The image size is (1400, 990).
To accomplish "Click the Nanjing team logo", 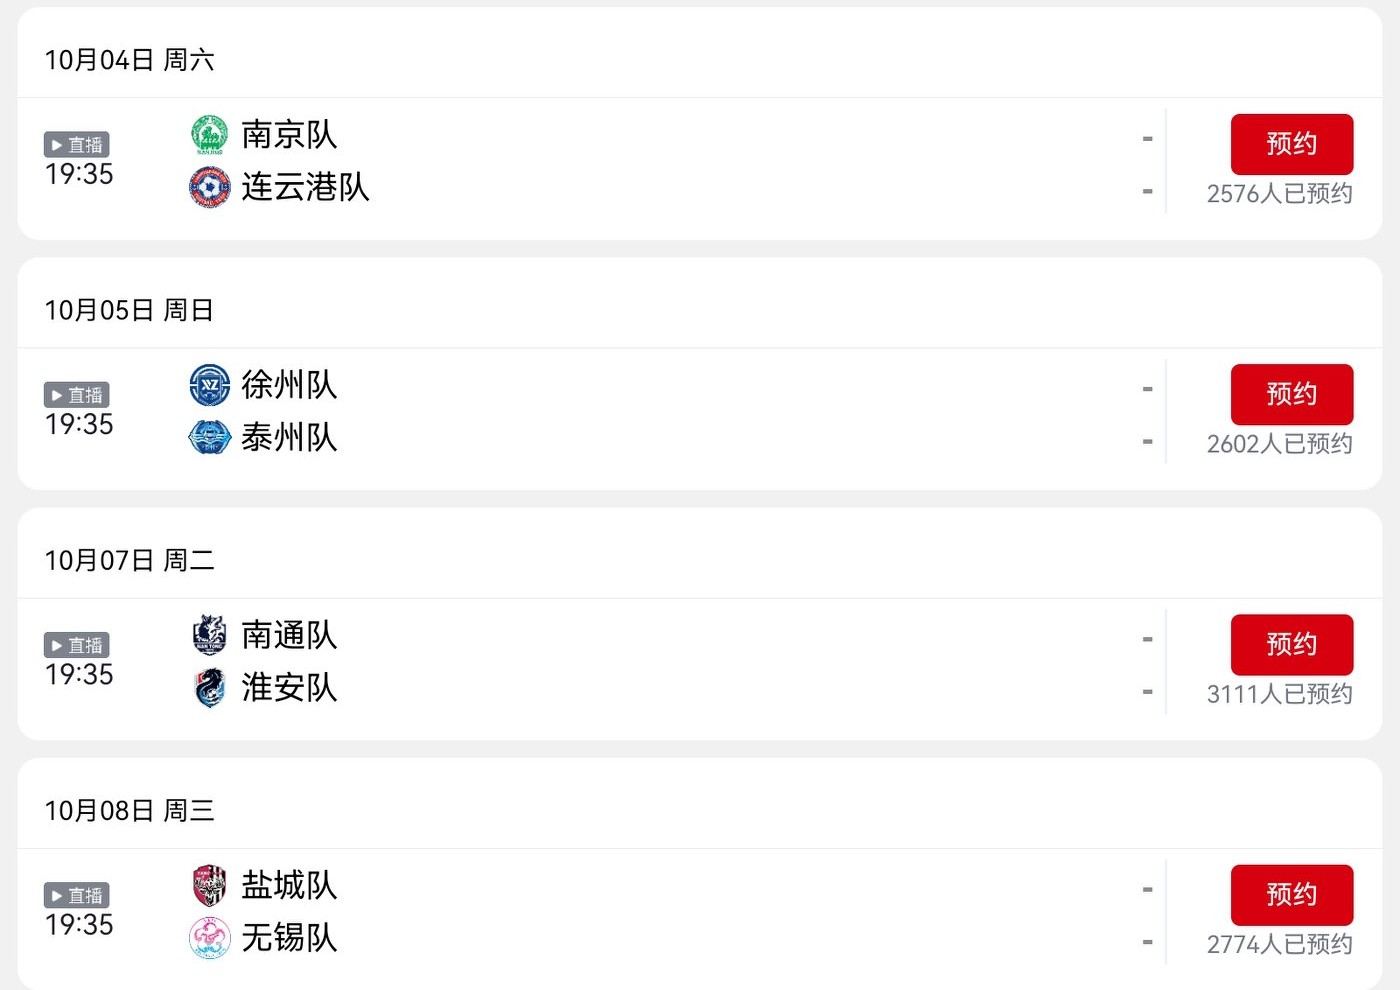I will click(x=209, y=135).
